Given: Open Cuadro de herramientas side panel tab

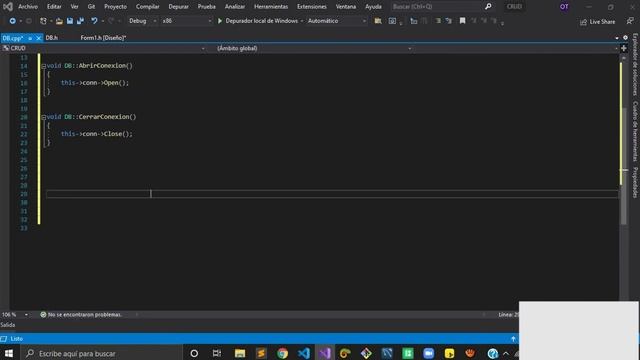Looking at the screenshot, I should [x=635, y=131].
